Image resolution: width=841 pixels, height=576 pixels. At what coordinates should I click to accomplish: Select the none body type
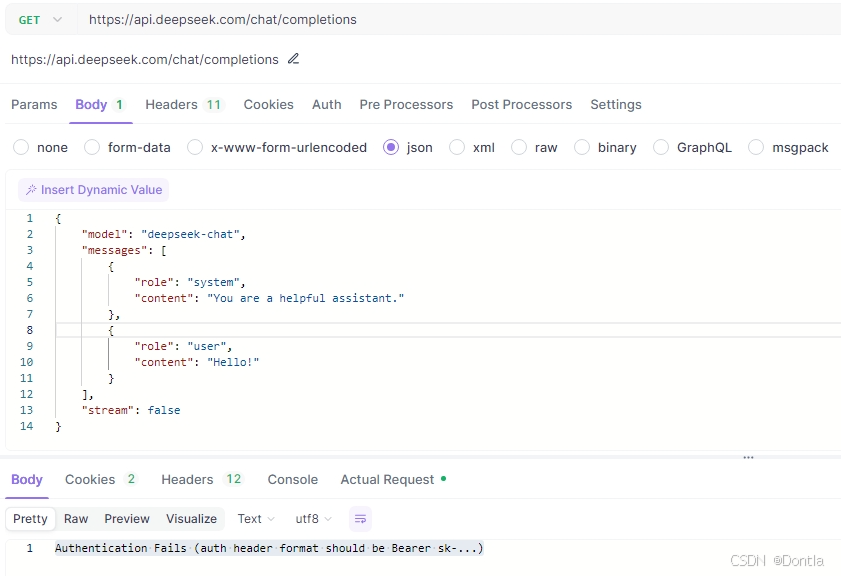(41, 147)
